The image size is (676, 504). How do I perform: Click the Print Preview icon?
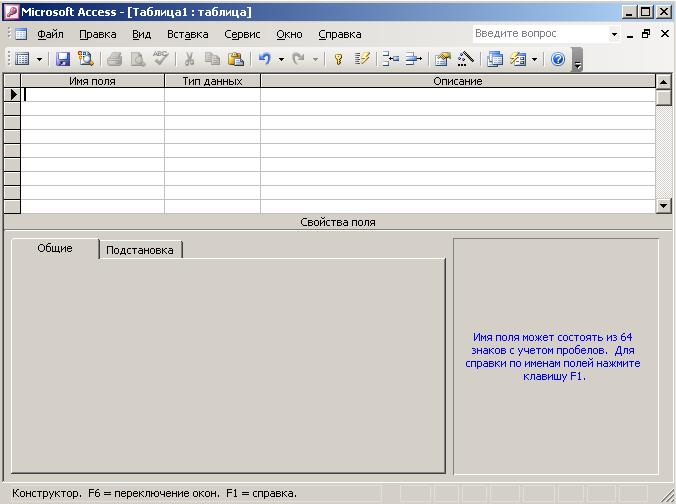137,59
